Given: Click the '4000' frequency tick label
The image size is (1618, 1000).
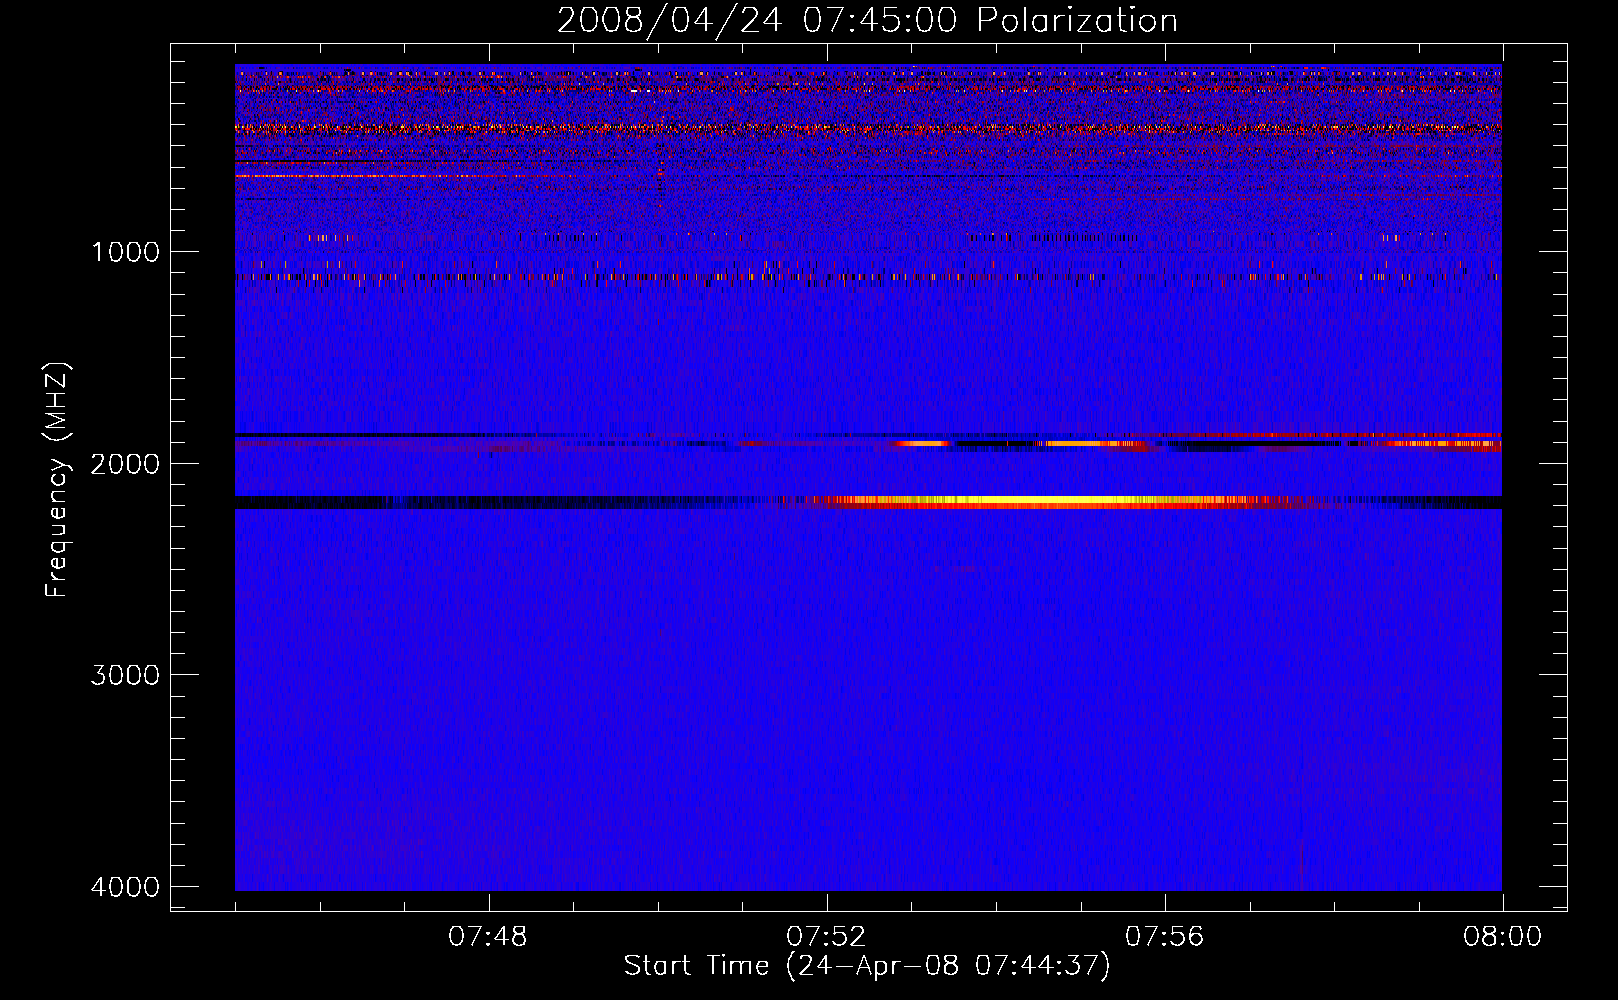Looking at the screenshot, I should click(125, 887).
